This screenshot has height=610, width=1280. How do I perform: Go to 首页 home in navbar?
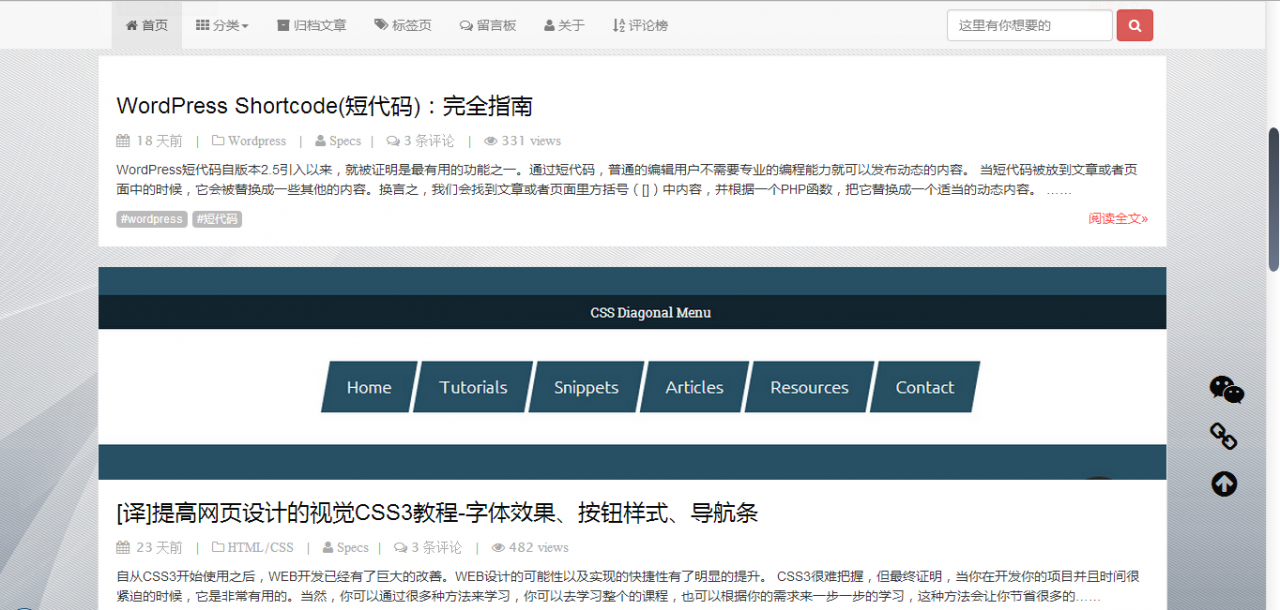click(147, 25)
